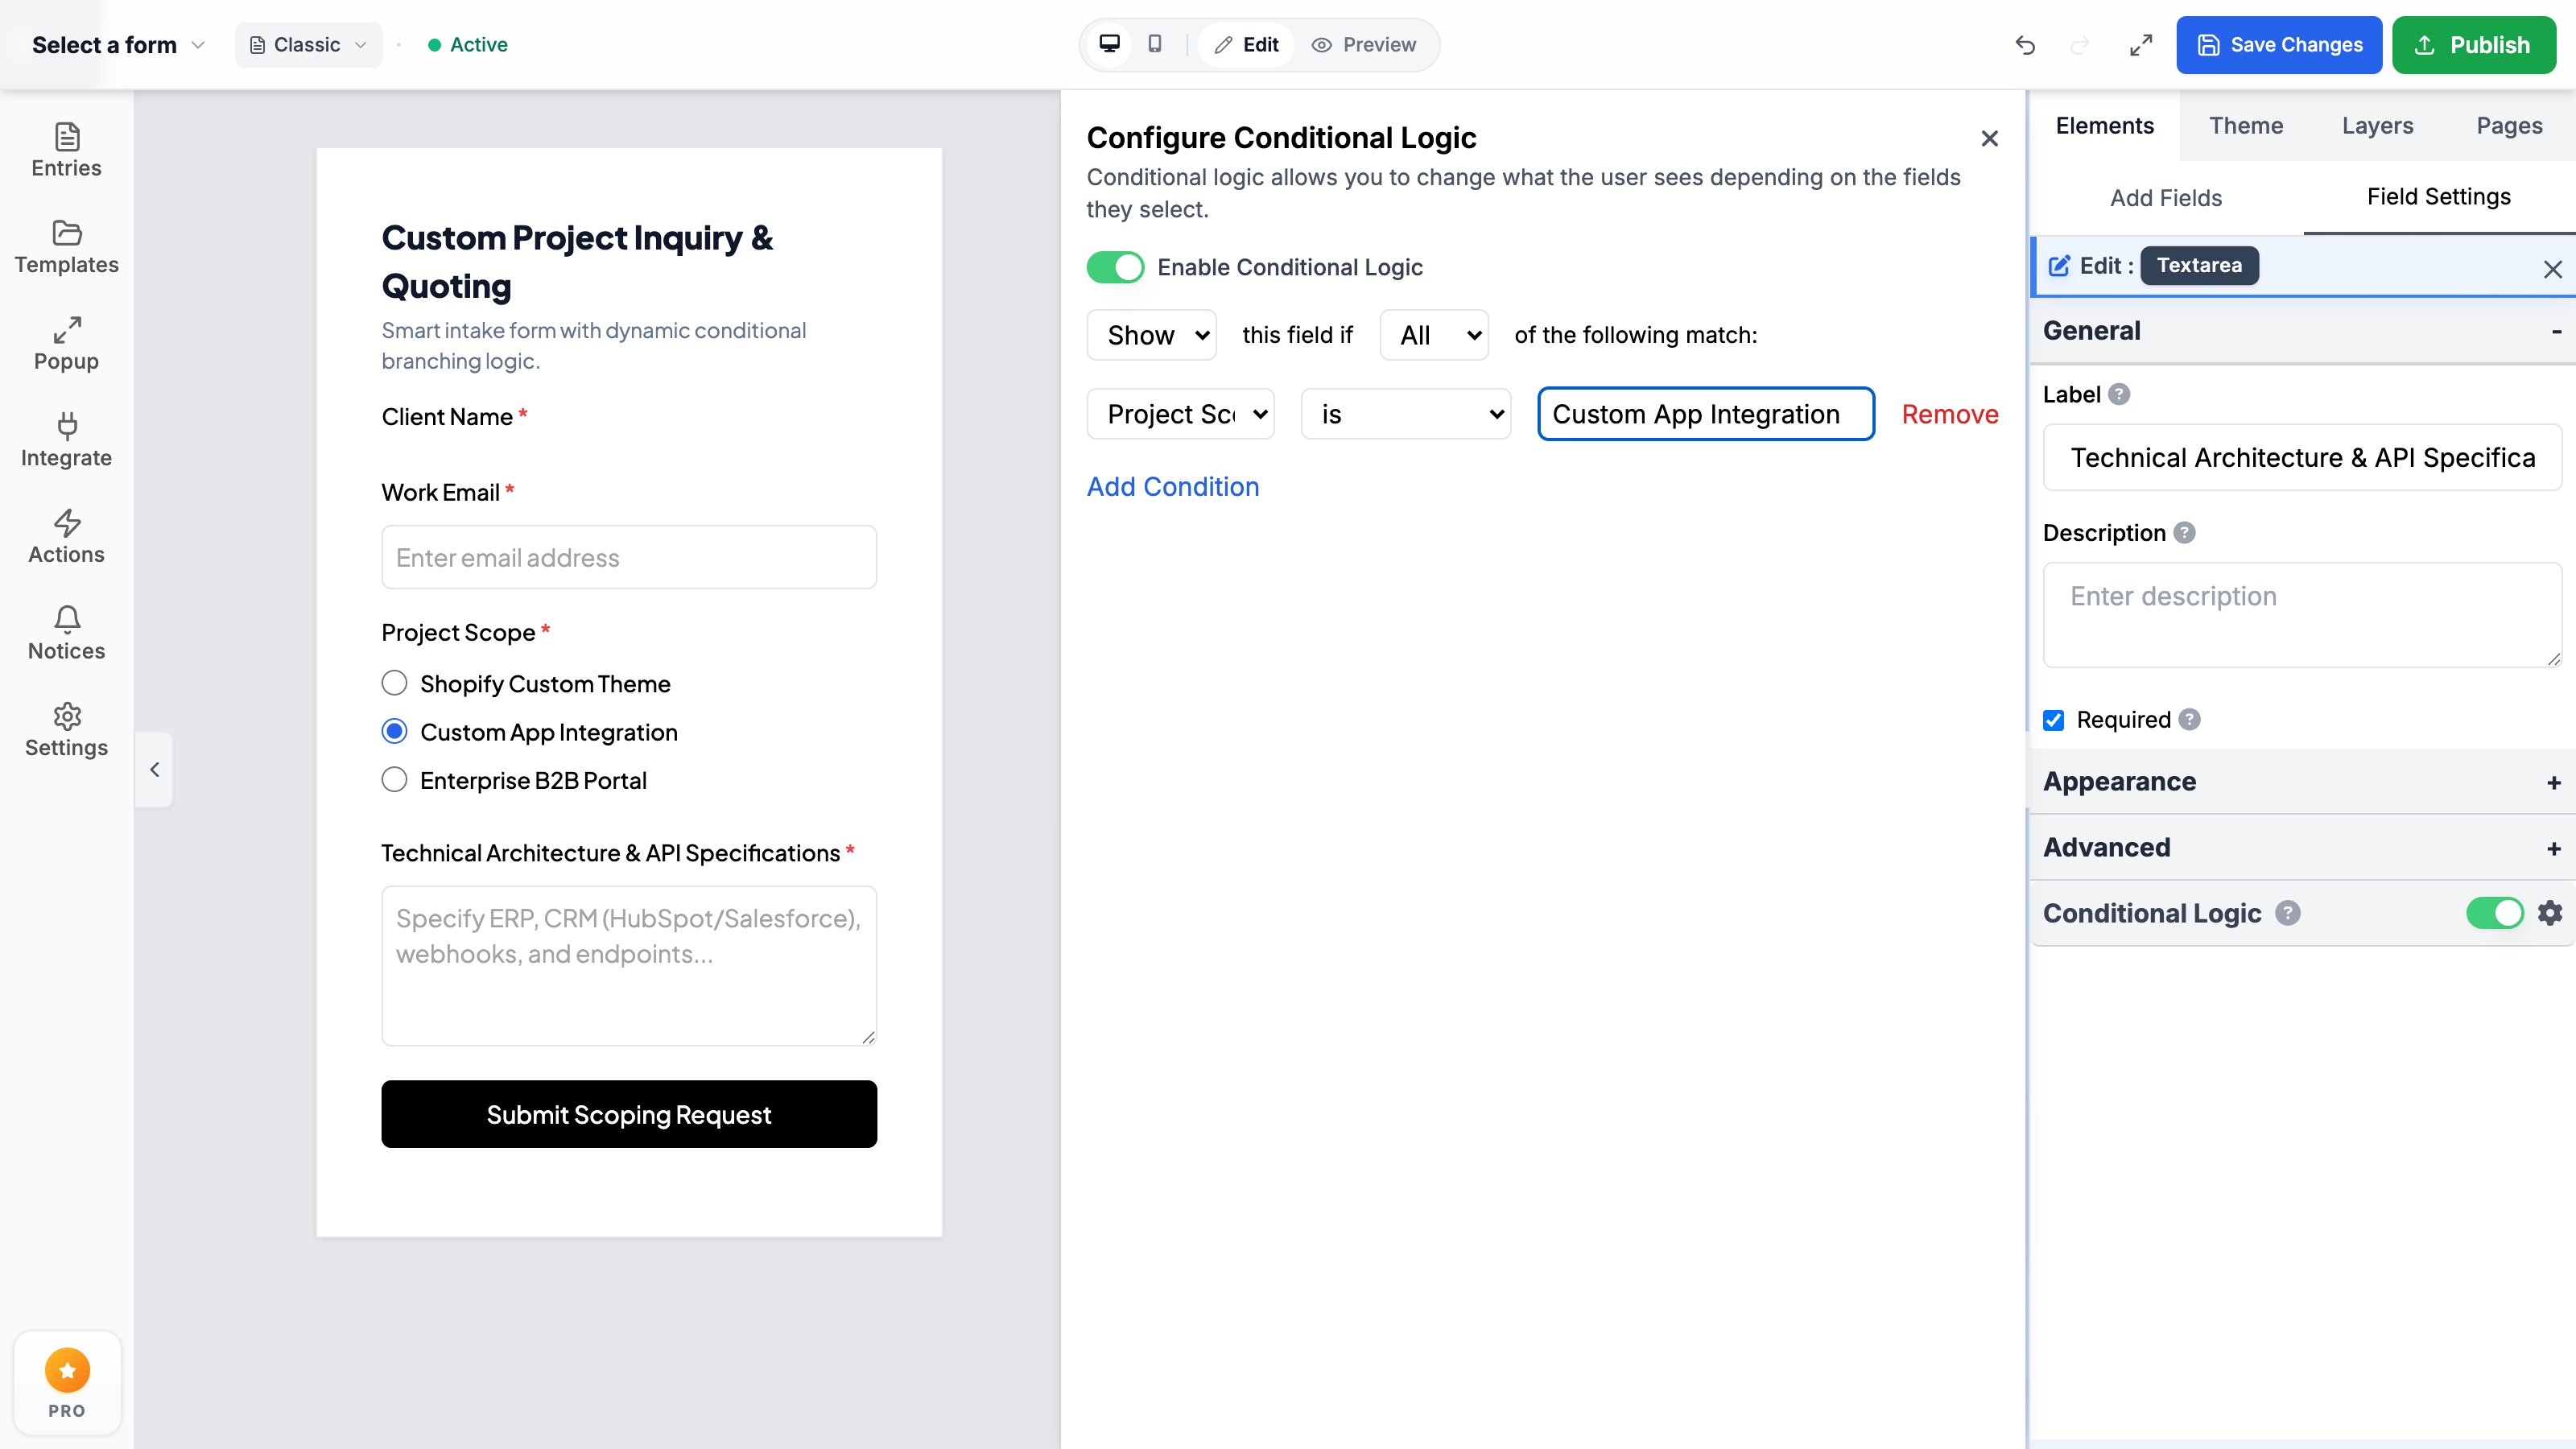
Task: Expand the Advanced section
Action: point(2302,848)
